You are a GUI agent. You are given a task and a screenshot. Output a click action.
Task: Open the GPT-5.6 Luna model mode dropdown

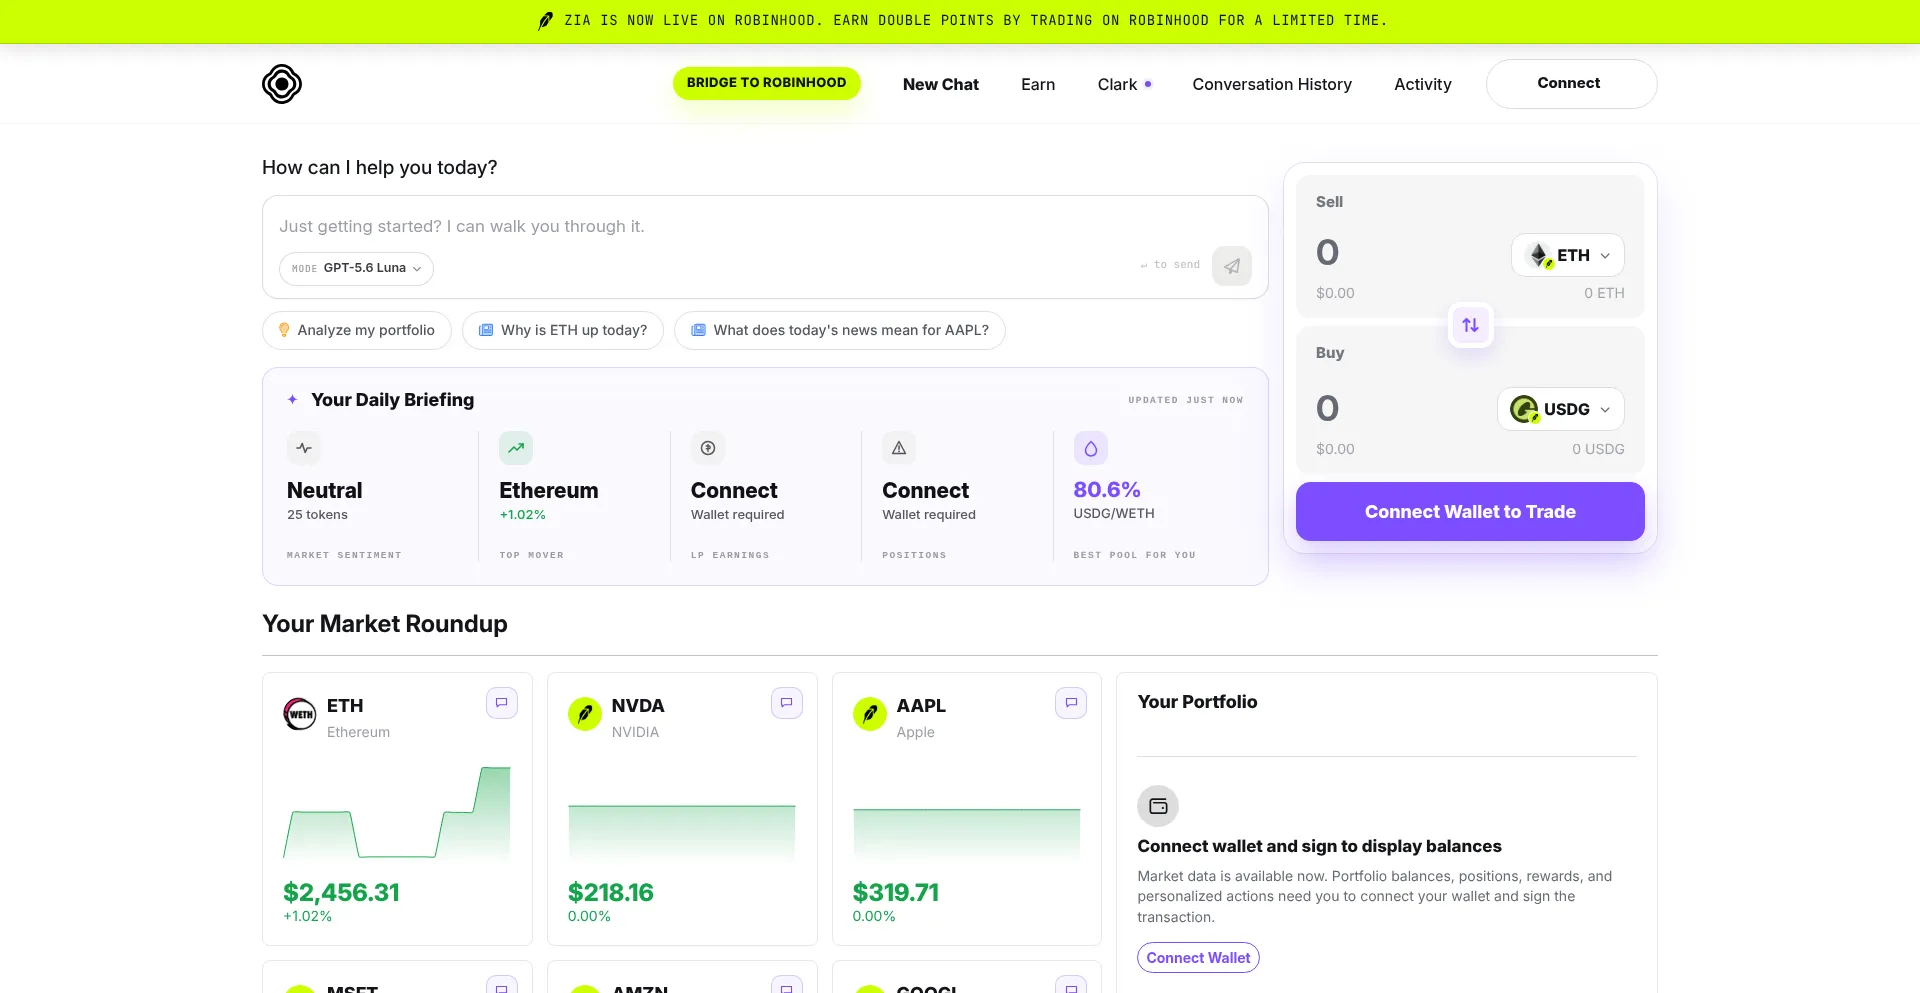click(356, 268)
